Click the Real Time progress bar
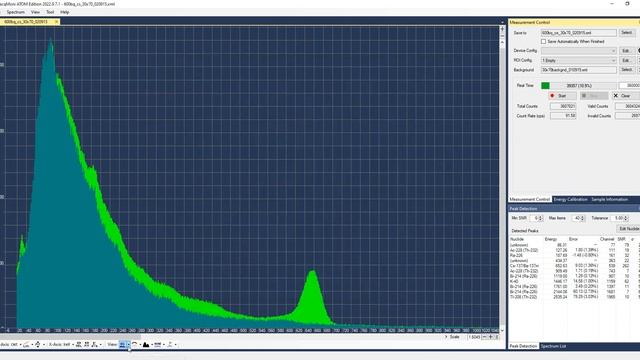This screenshot has width=640, height=360. [x=579, y=86]
